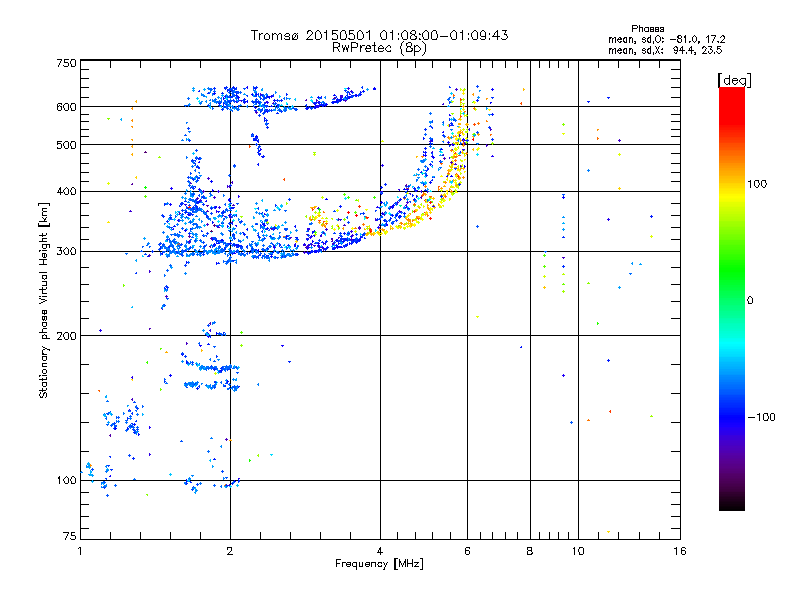Click the x-axis tick label '10'
800x600 pixels.
coord(578,551)
